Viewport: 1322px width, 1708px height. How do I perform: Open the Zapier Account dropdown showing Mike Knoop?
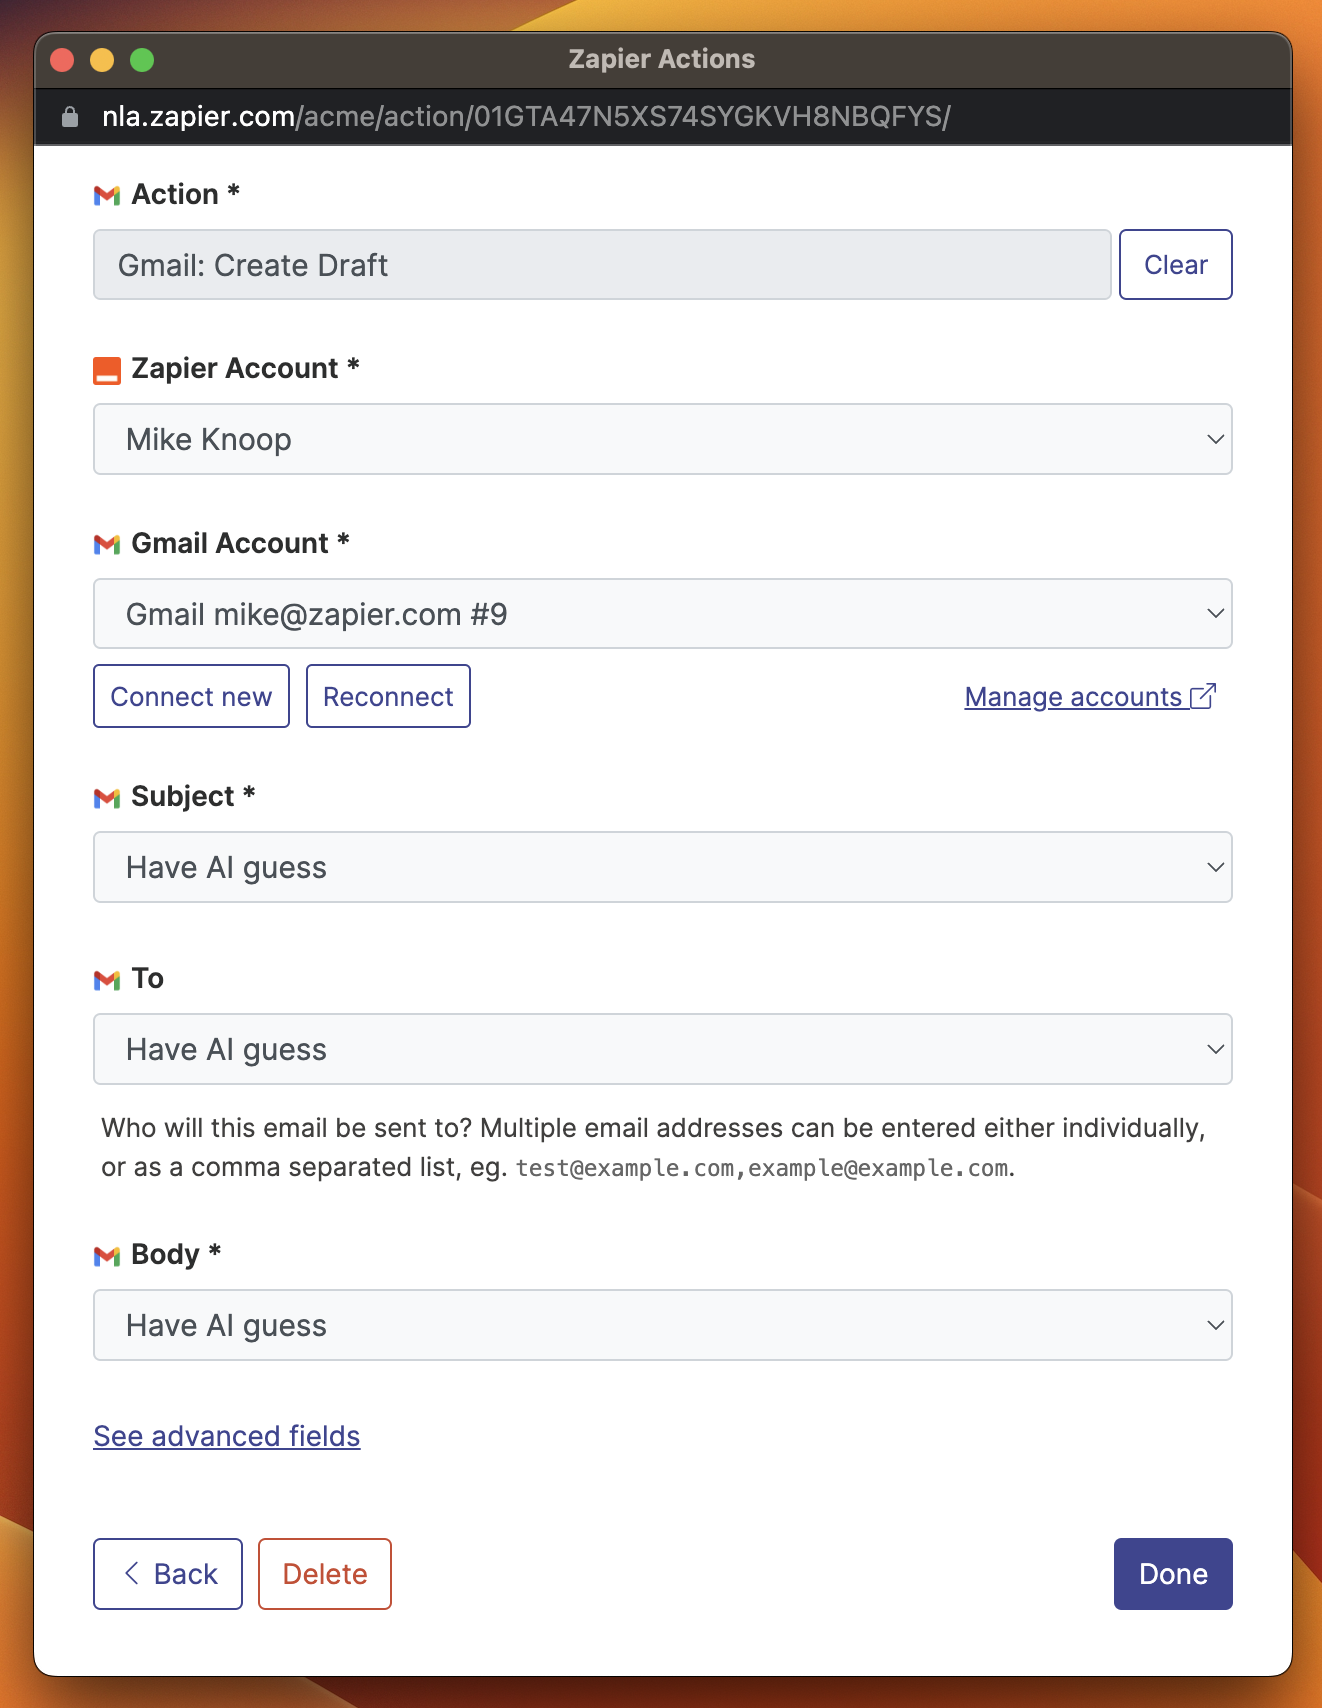click(662, 439)
